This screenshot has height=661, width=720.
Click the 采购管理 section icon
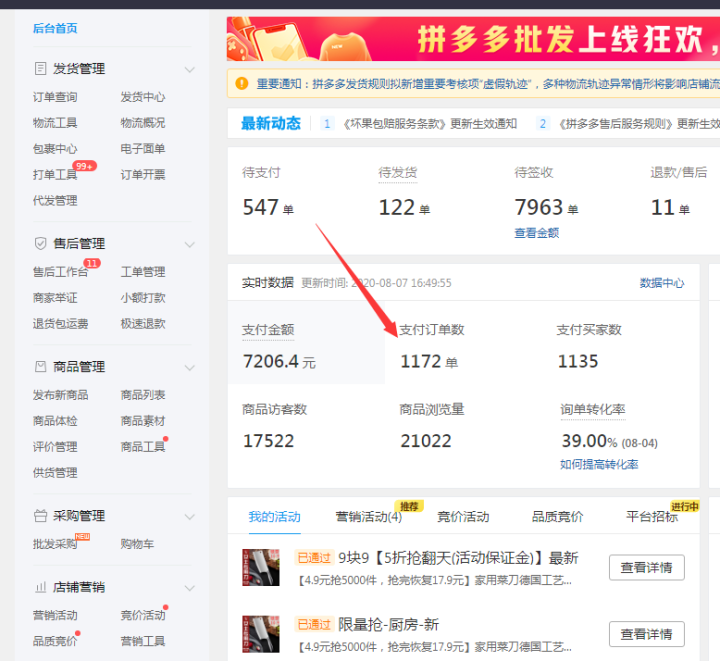tap(40, 515)
